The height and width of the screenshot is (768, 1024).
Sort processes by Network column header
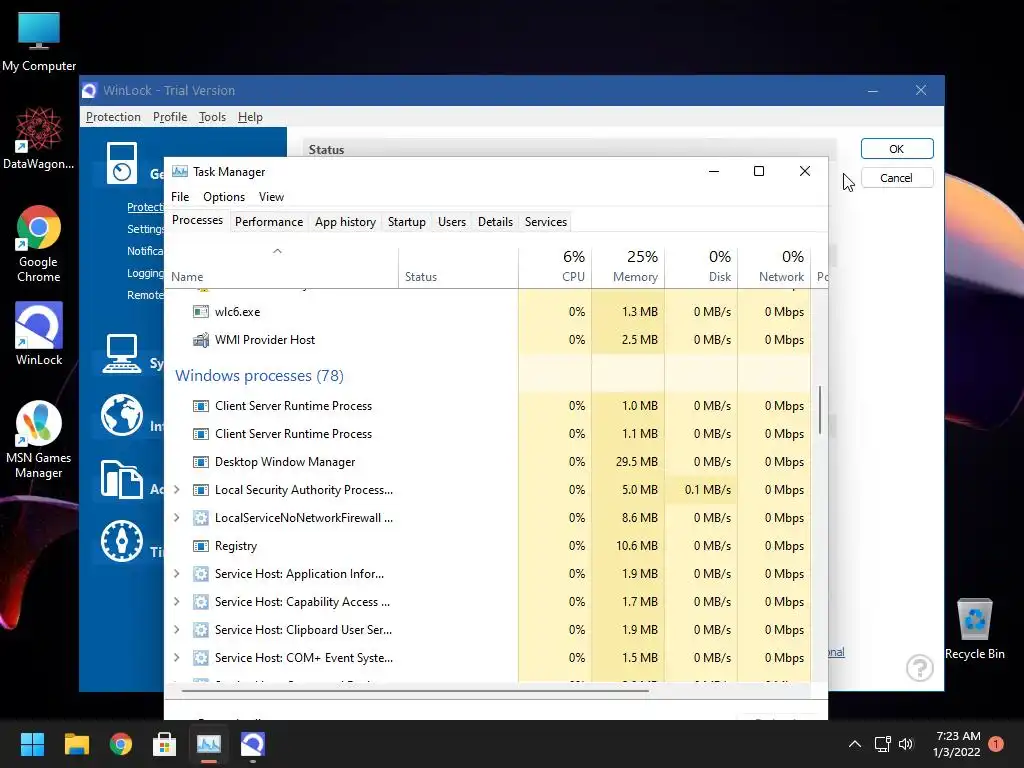[x=775, y=268]
